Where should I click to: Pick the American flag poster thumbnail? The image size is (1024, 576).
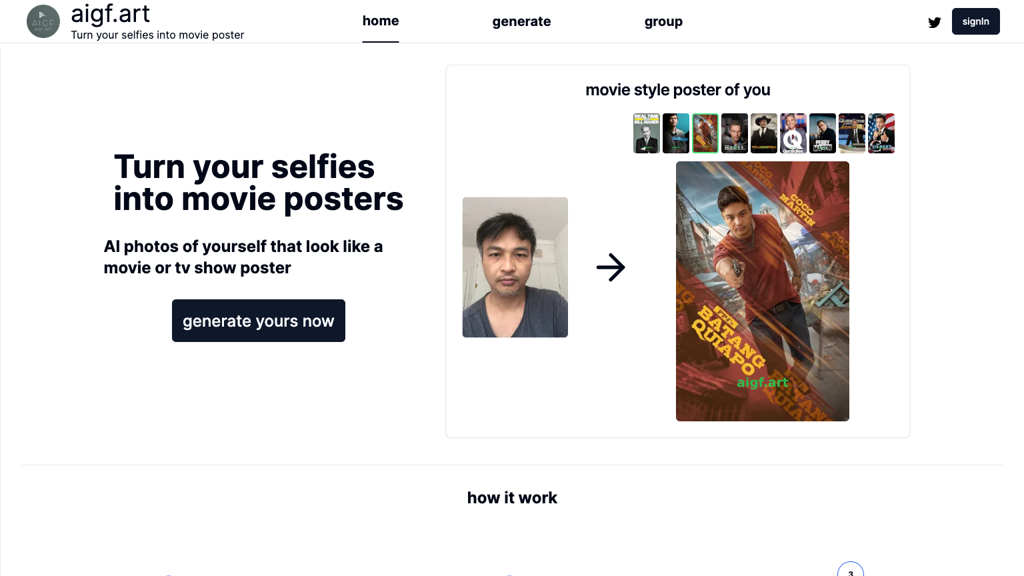coord(881,133)
